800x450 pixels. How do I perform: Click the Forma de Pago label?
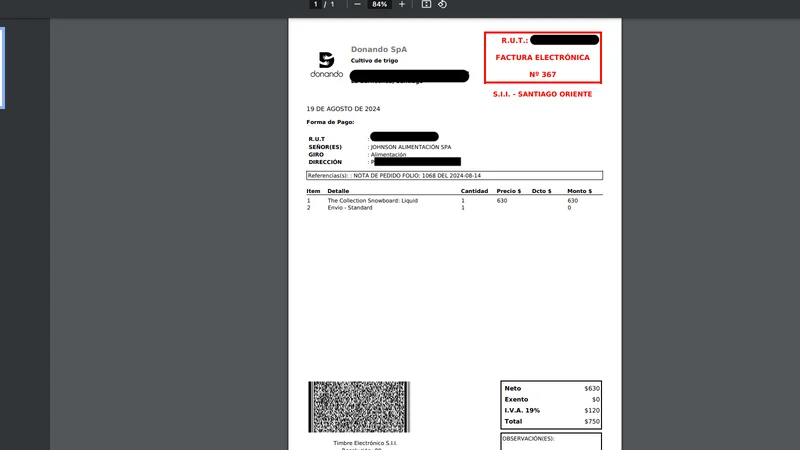[x=330, y=122]
